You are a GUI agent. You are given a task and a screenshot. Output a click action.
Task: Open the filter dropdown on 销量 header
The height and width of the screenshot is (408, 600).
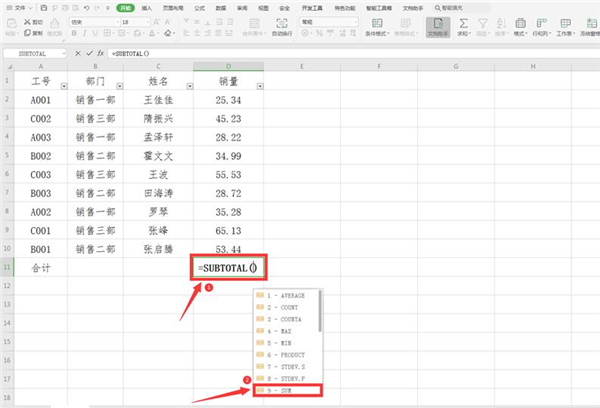(x=260, y=86)
